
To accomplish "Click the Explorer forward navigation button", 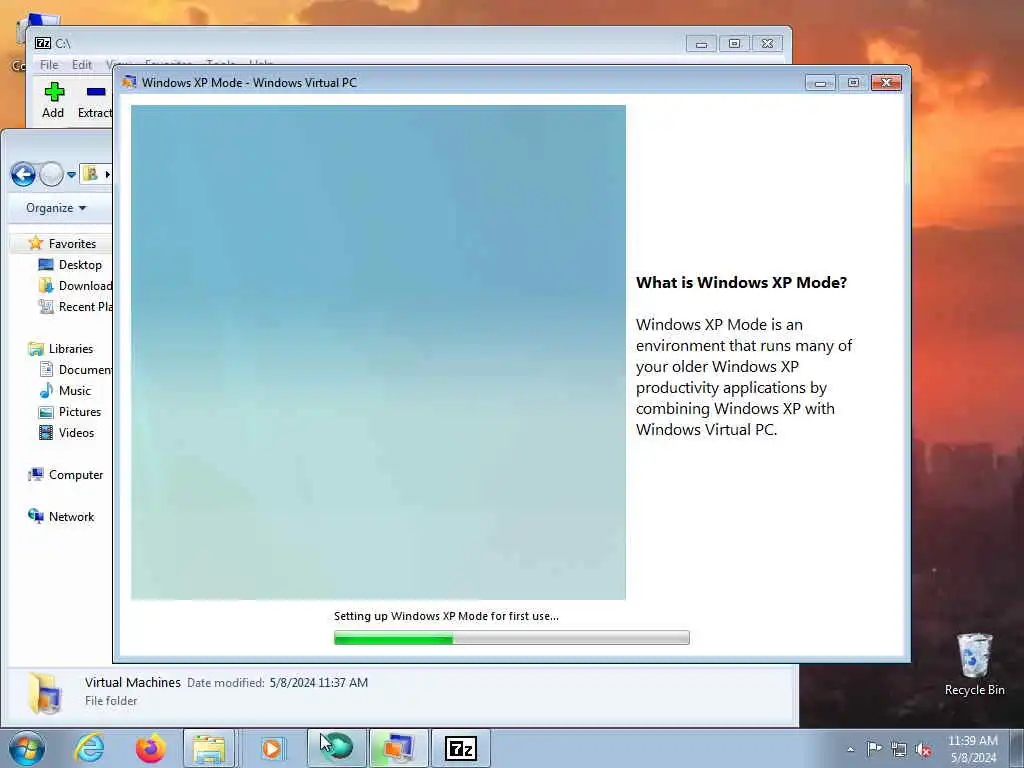I will pos(51,174).
